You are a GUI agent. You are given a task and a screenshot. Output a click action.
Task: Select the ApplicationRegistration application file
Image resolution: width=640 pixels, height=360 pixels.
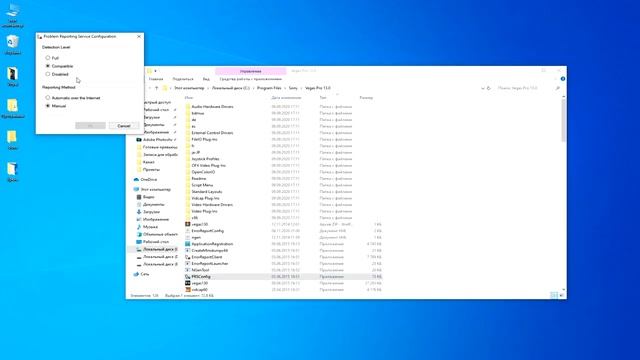212,244
